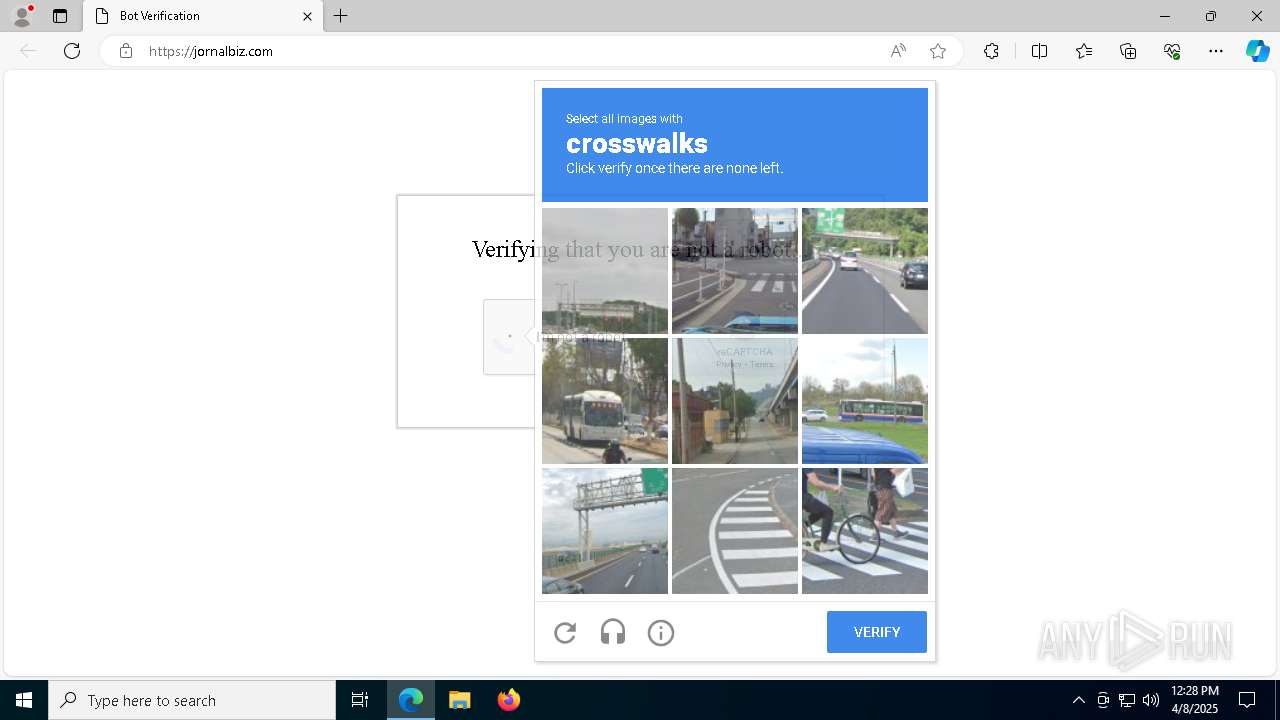1280x720 pixels.
Task: Open the Windows Start menu
Action: pyautogui.click(x=24, y=700)
